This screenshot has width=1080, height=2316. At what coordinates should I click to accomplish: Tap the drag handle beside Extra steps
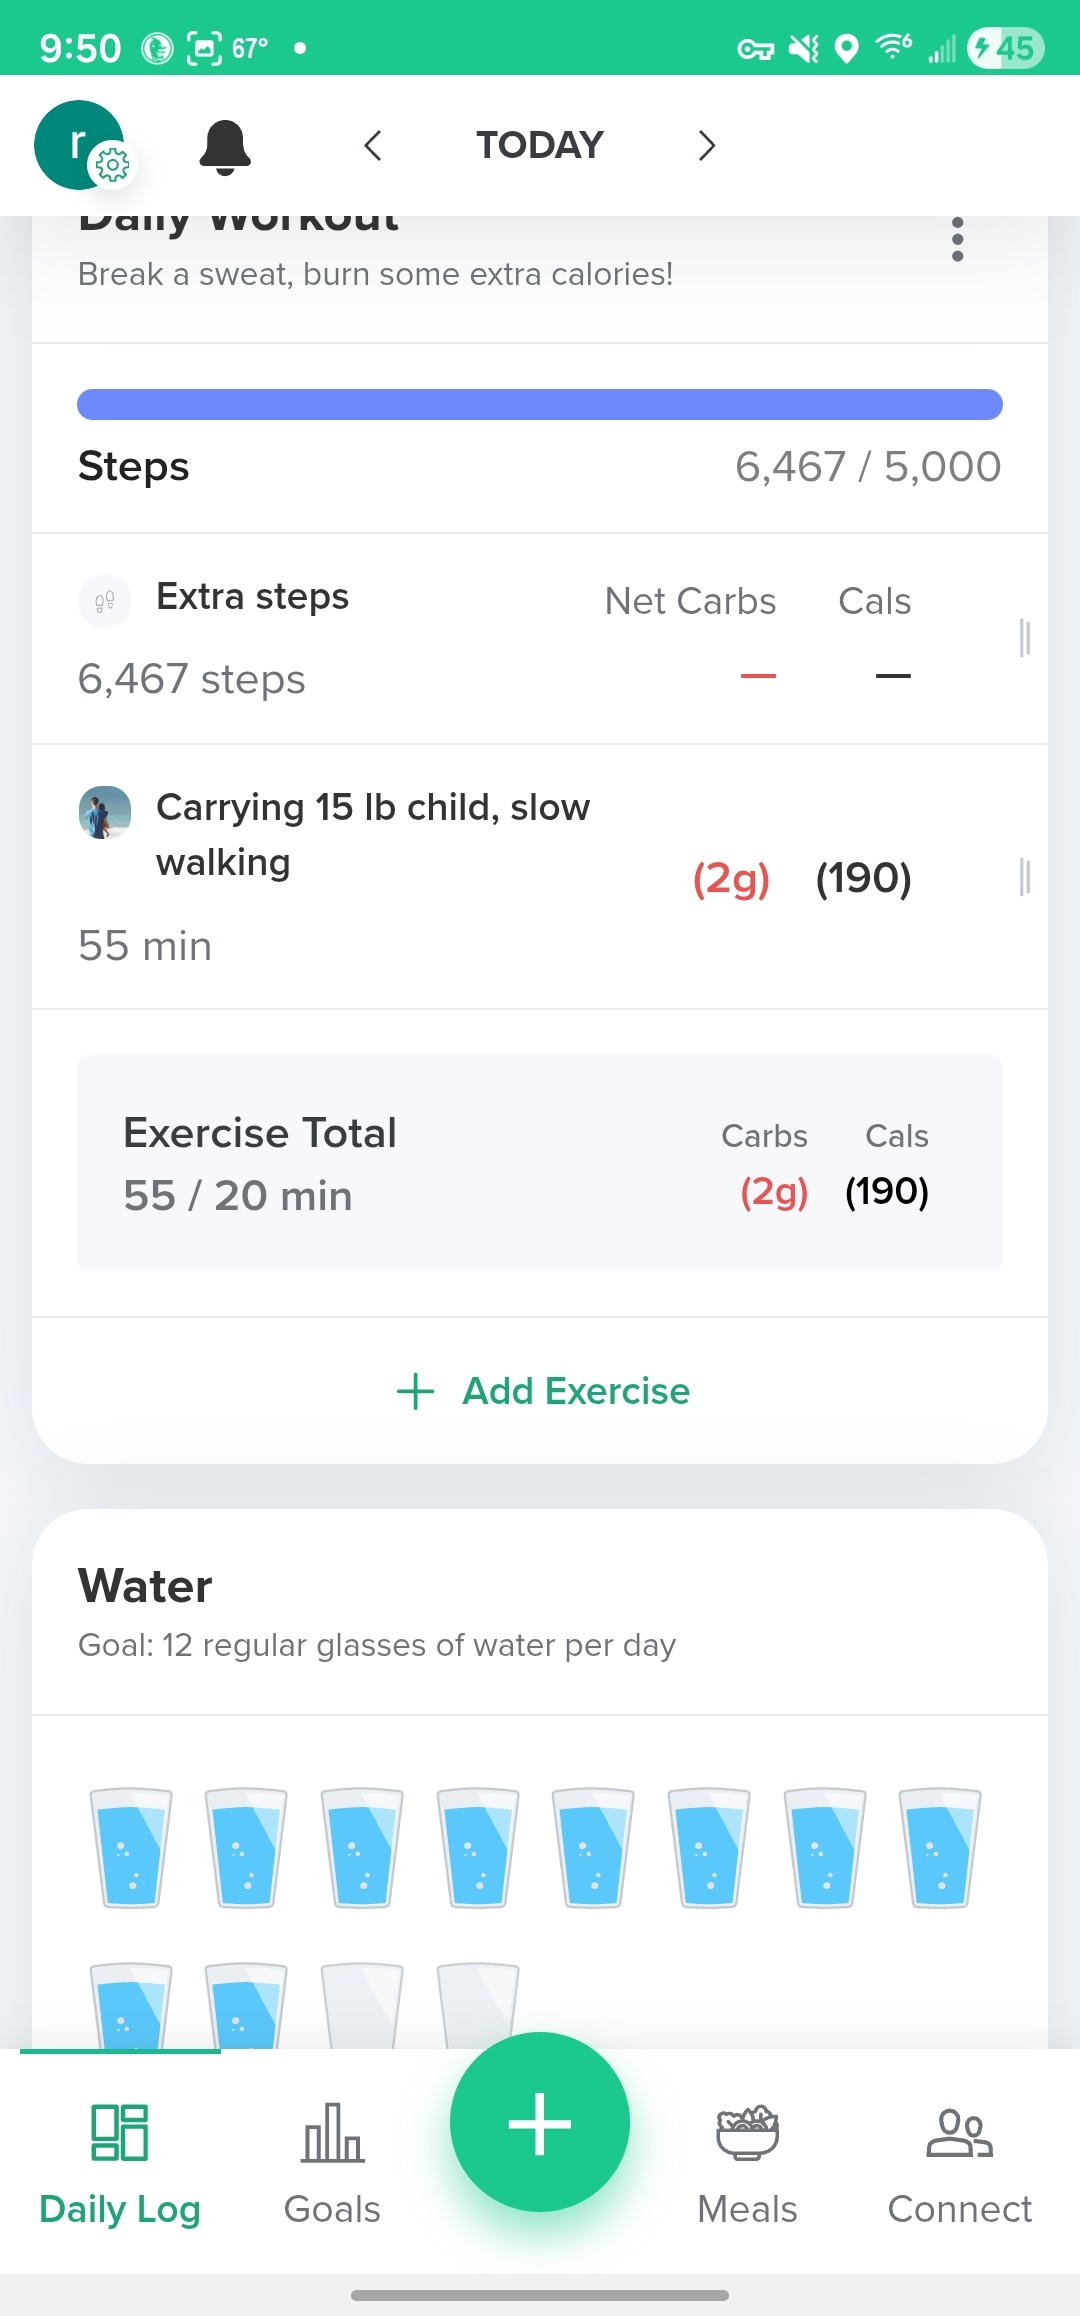pyautogui.click(x=1024, y=637)
